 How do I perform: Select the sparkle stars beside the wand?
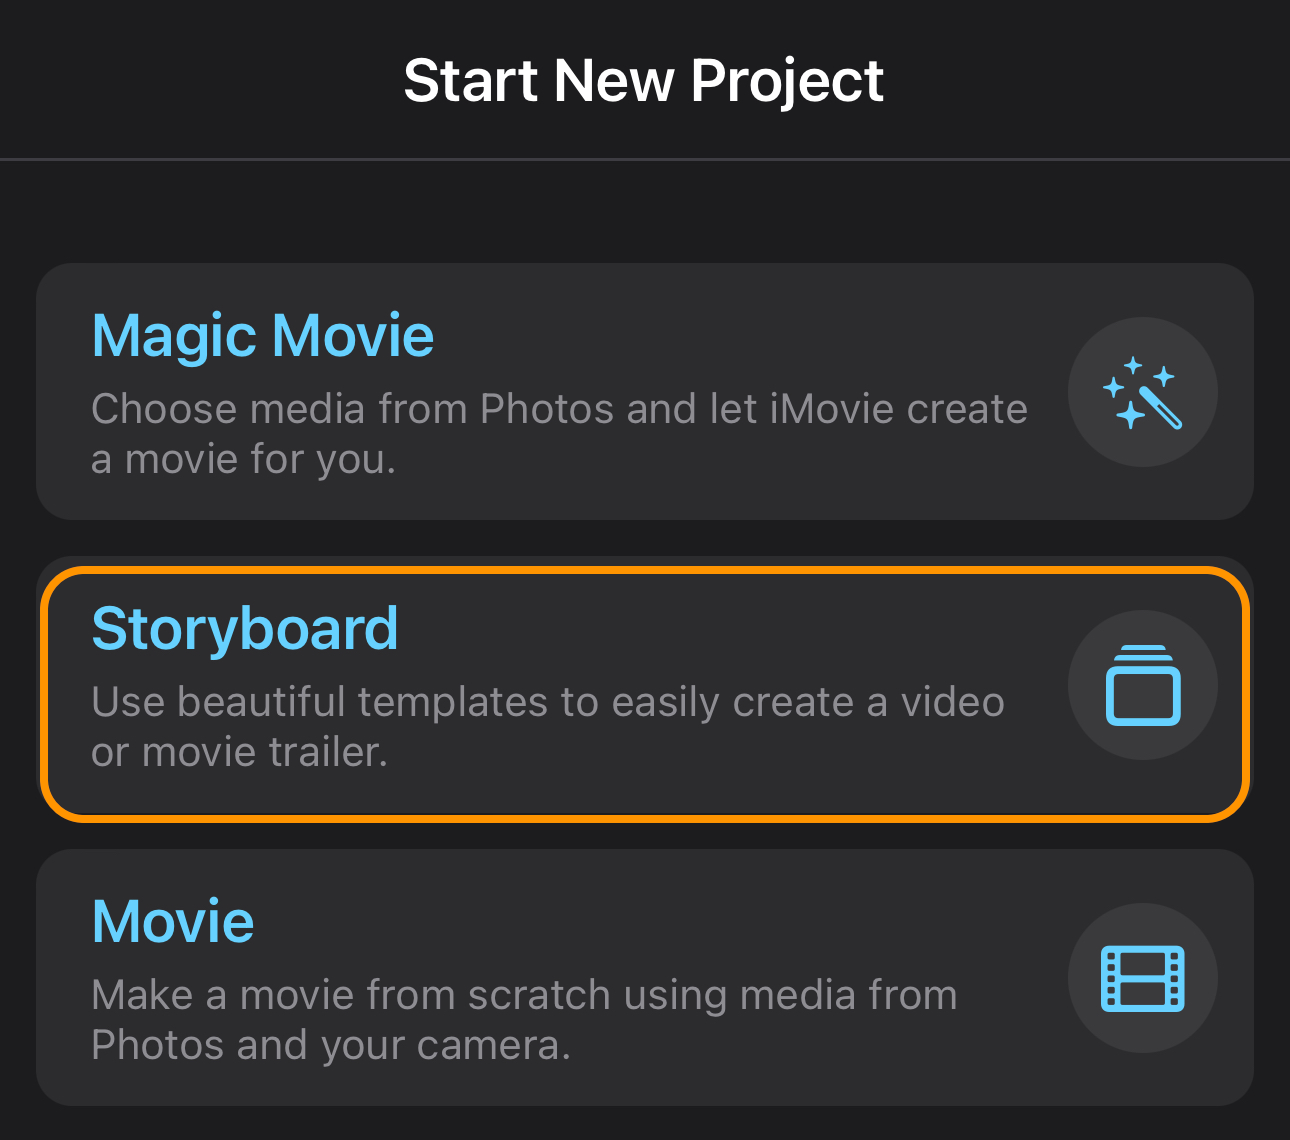1129,390
